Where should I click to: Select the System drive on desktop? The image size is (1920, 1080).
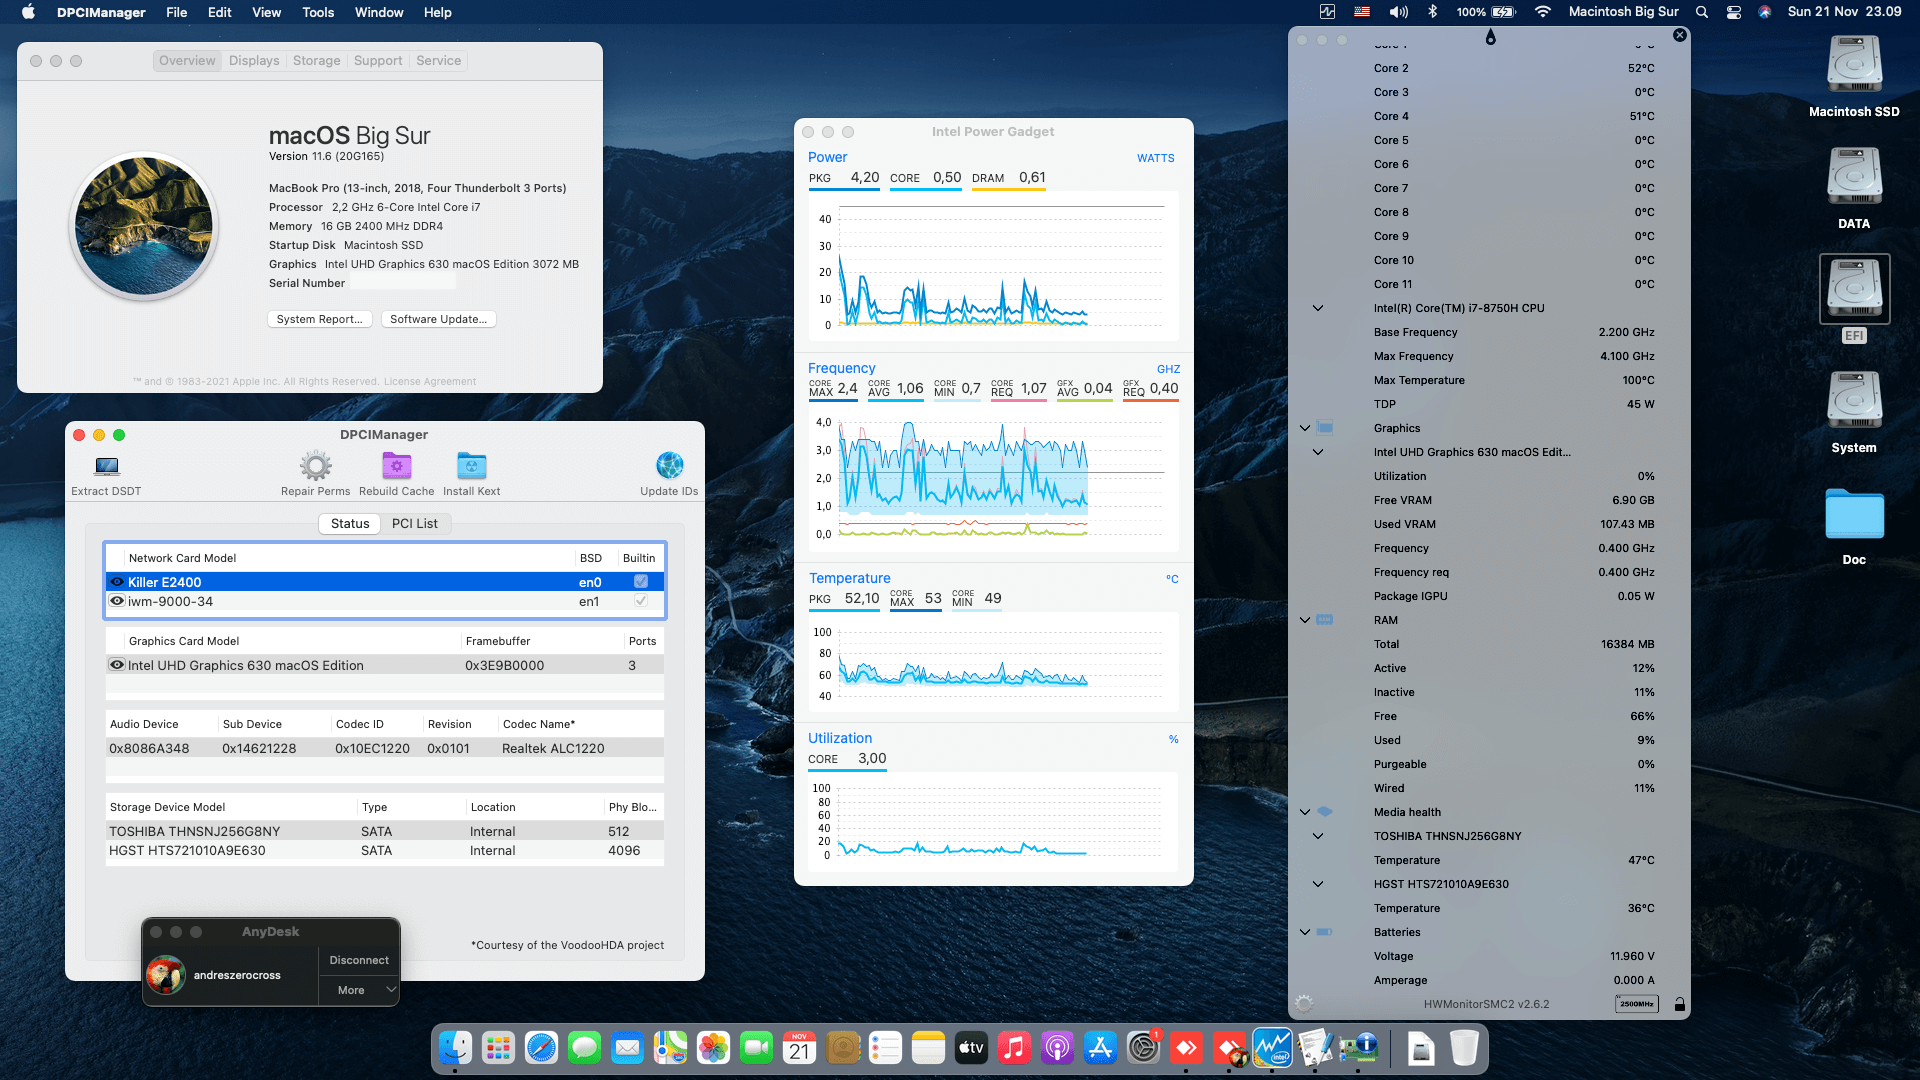click(1854, 413)
